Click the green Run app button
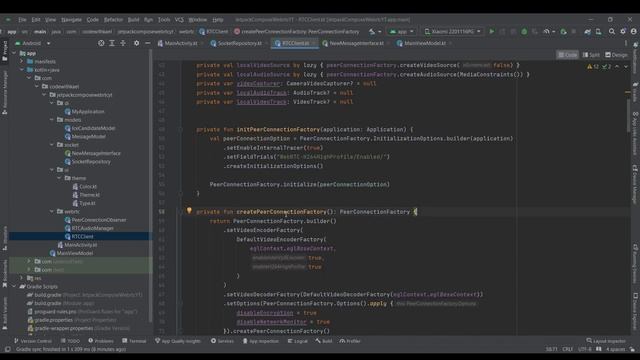 pyautogui.click(x=491, y=31)
